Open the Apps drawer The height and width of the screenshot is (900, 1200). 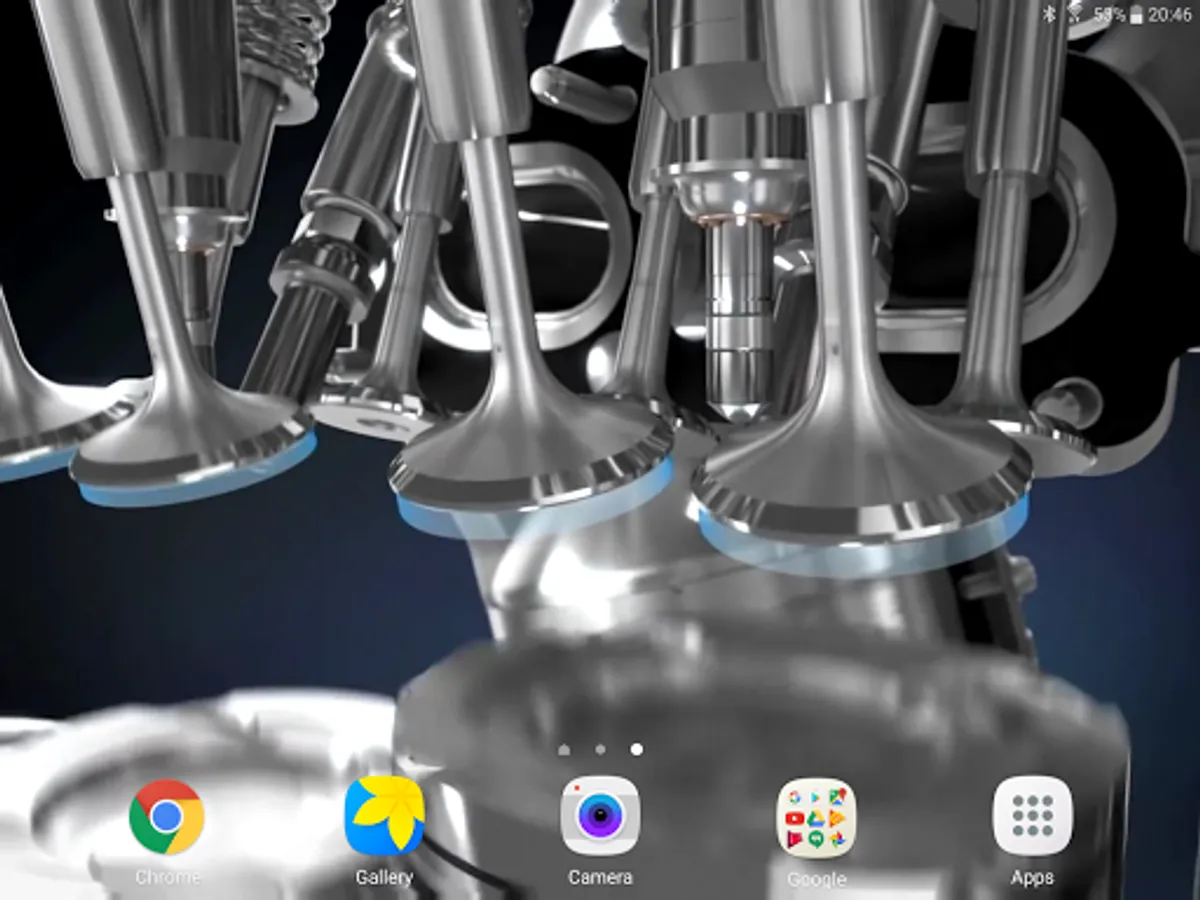[1032, 816]
